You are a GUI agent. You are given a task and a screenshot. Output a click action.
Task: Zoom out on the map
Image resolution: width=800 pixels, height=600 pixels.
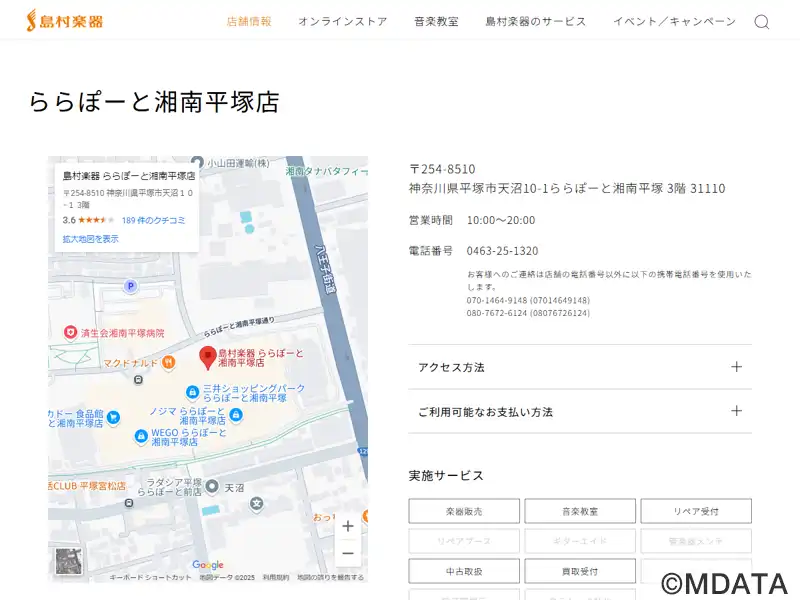tap(348, 553)
